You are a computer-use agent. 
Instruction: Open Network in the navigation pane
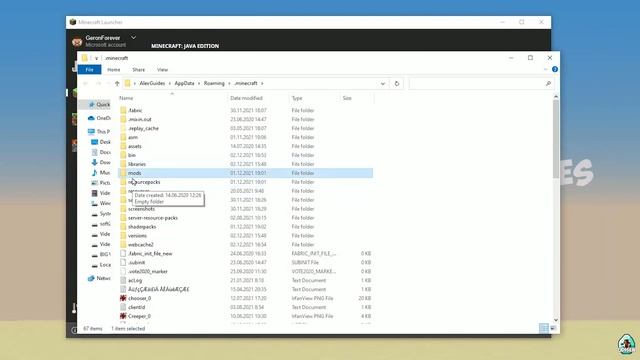coord(99,278)
